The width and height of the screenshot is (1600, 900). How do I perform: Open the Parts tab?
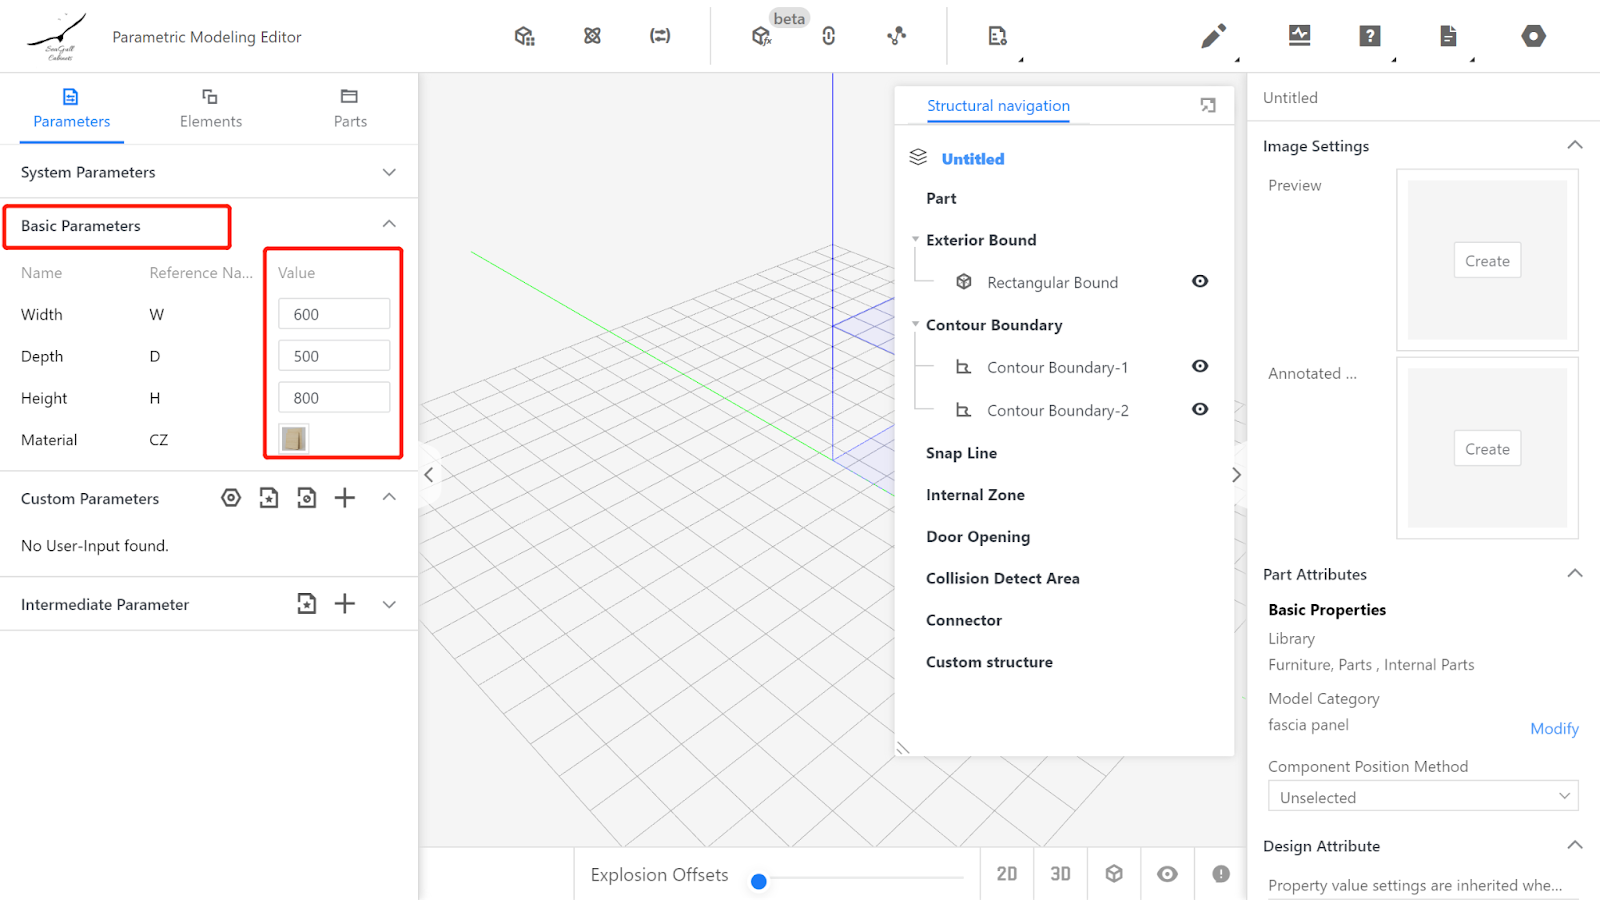click(350, 108)
